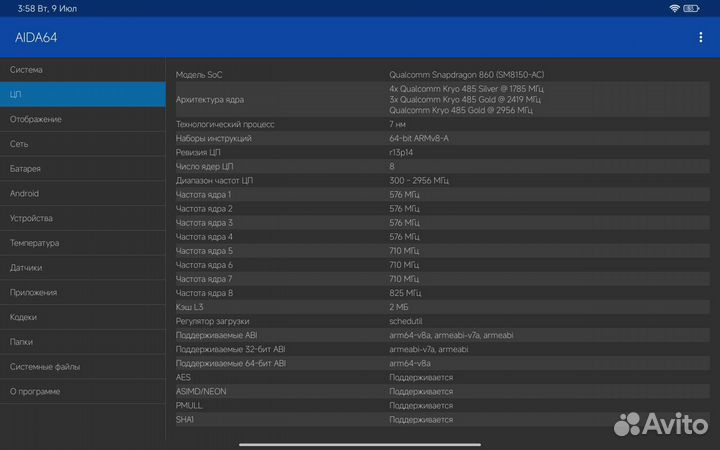View the Температура section
The image size is (720, 450).
point(82,243)
